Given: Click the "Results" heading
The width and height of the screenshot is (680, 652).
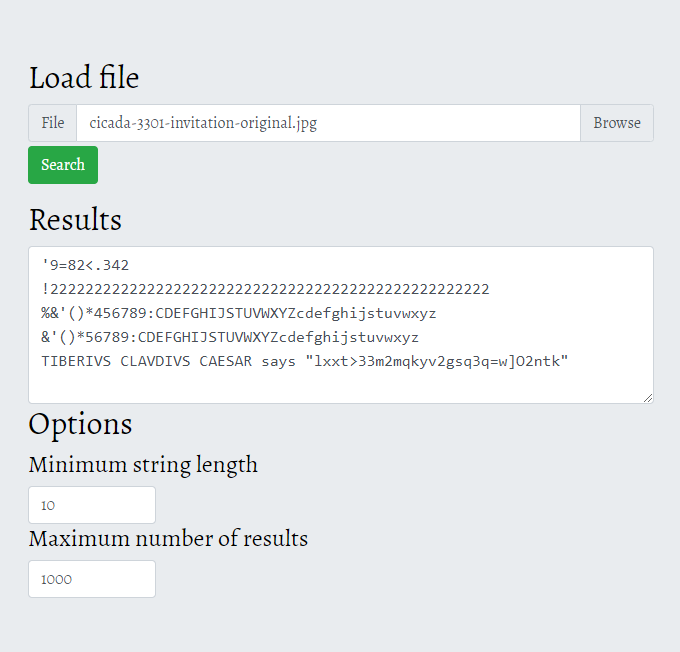Looking at the screenshot, I should click(75, 220).
